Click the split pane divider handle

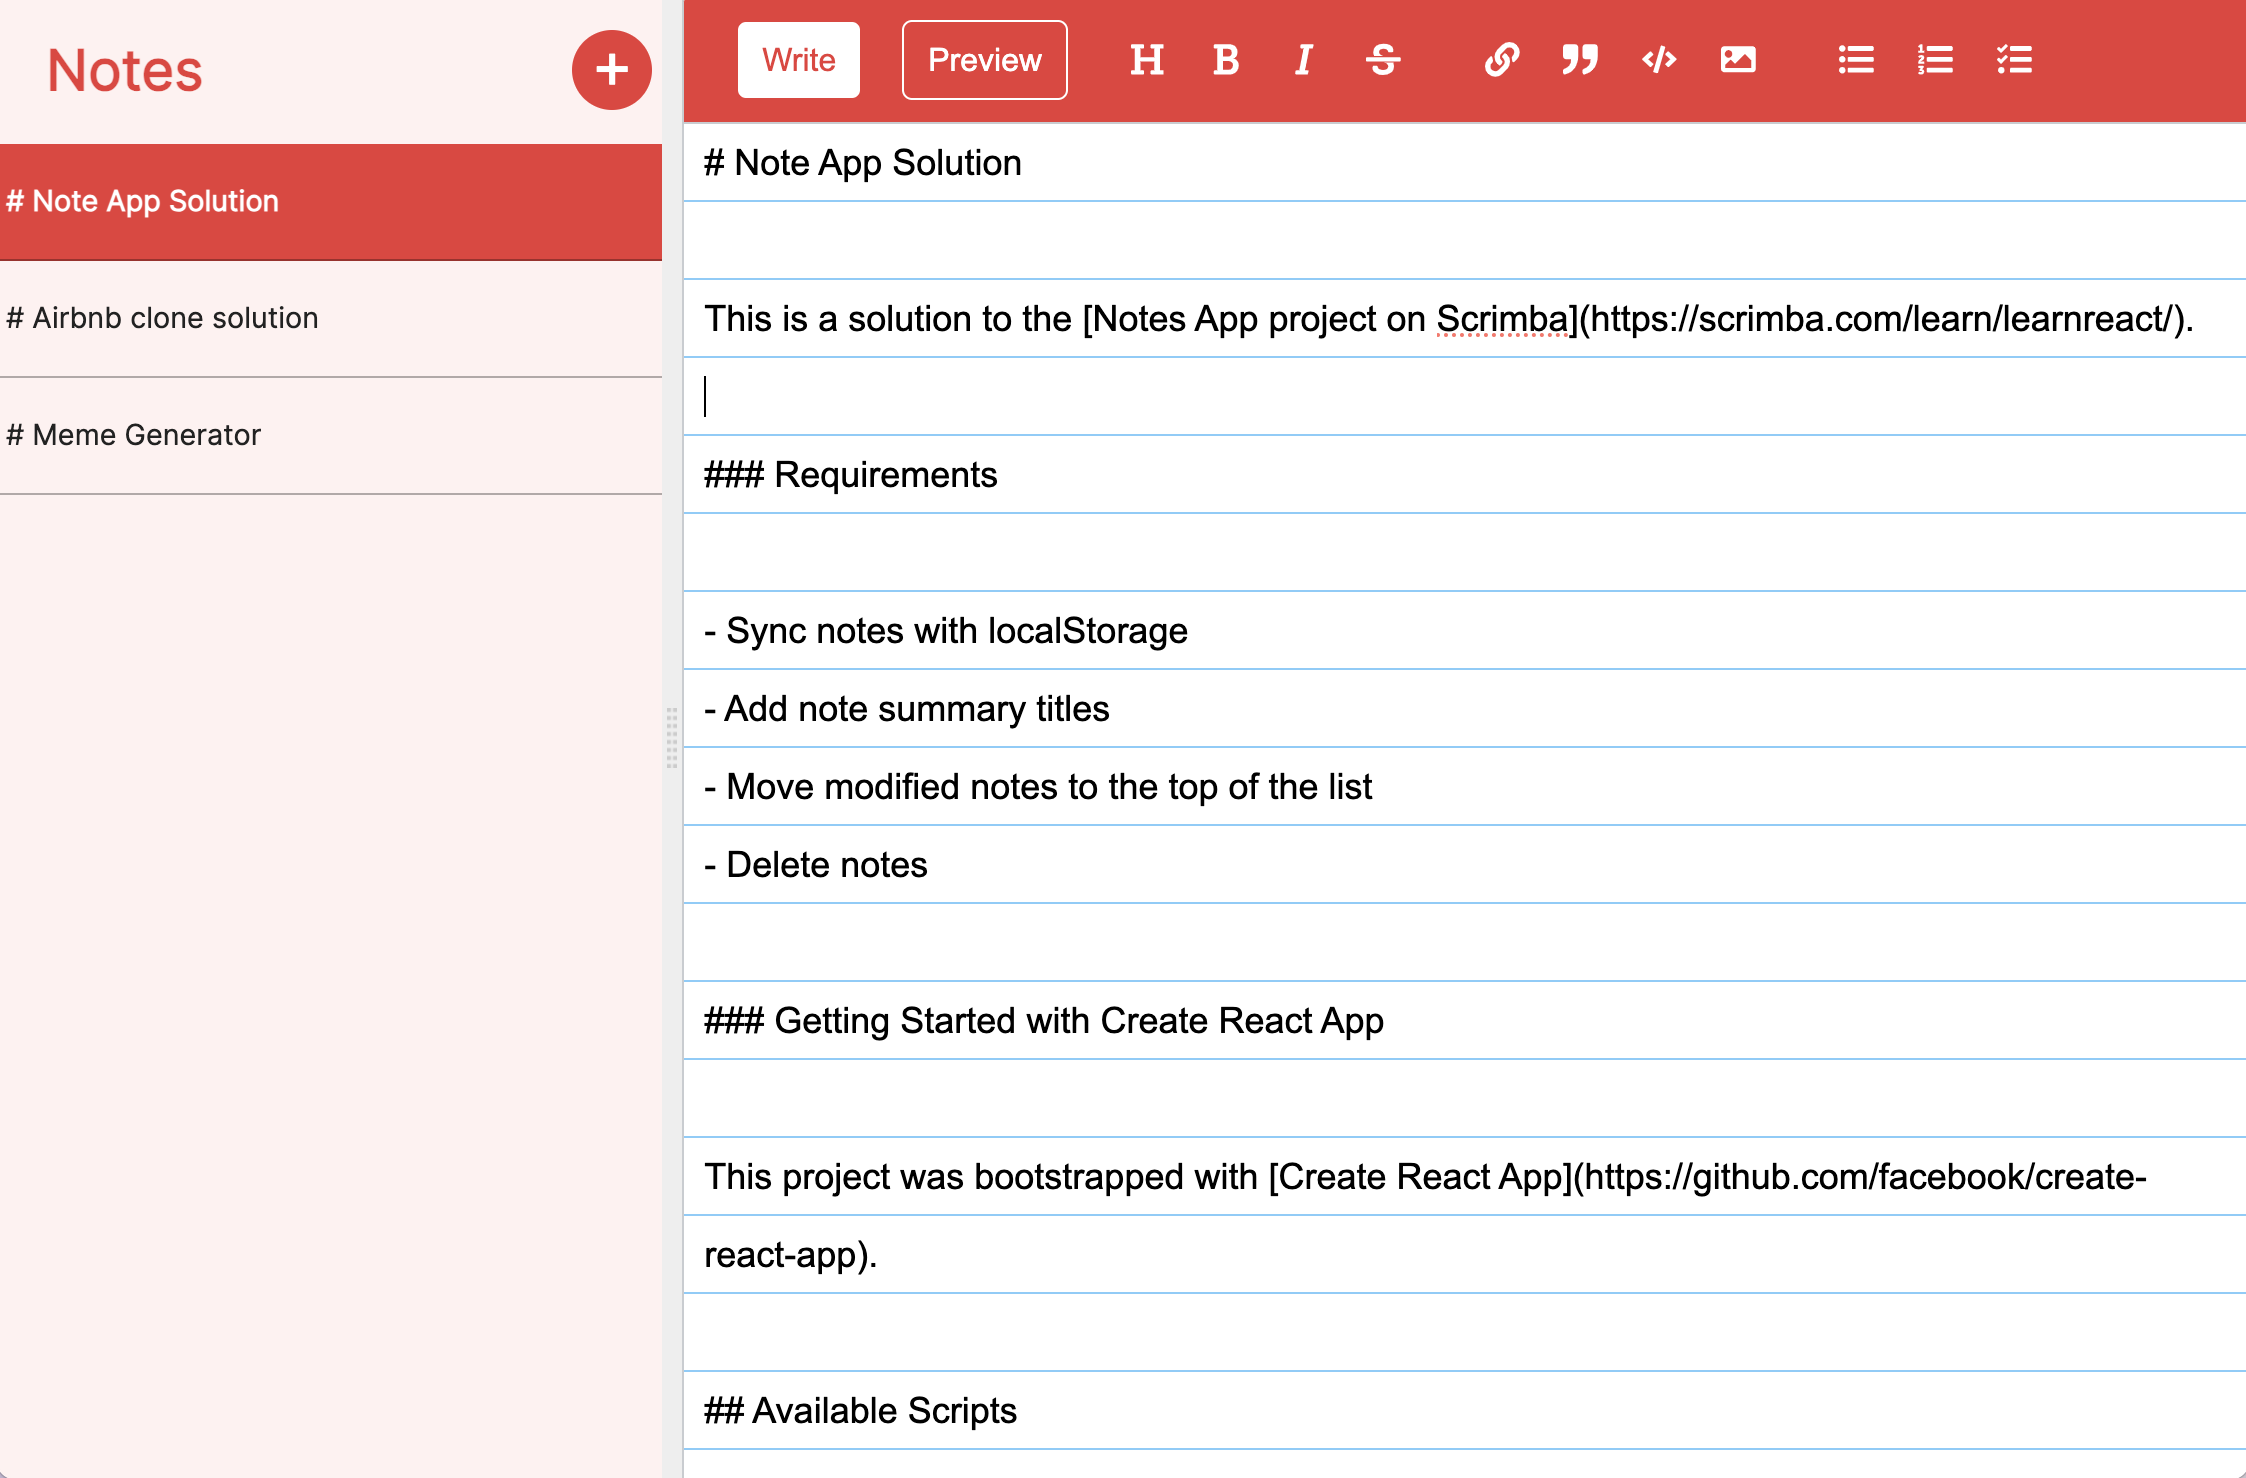pyautogui.click(x=672, y=738)
